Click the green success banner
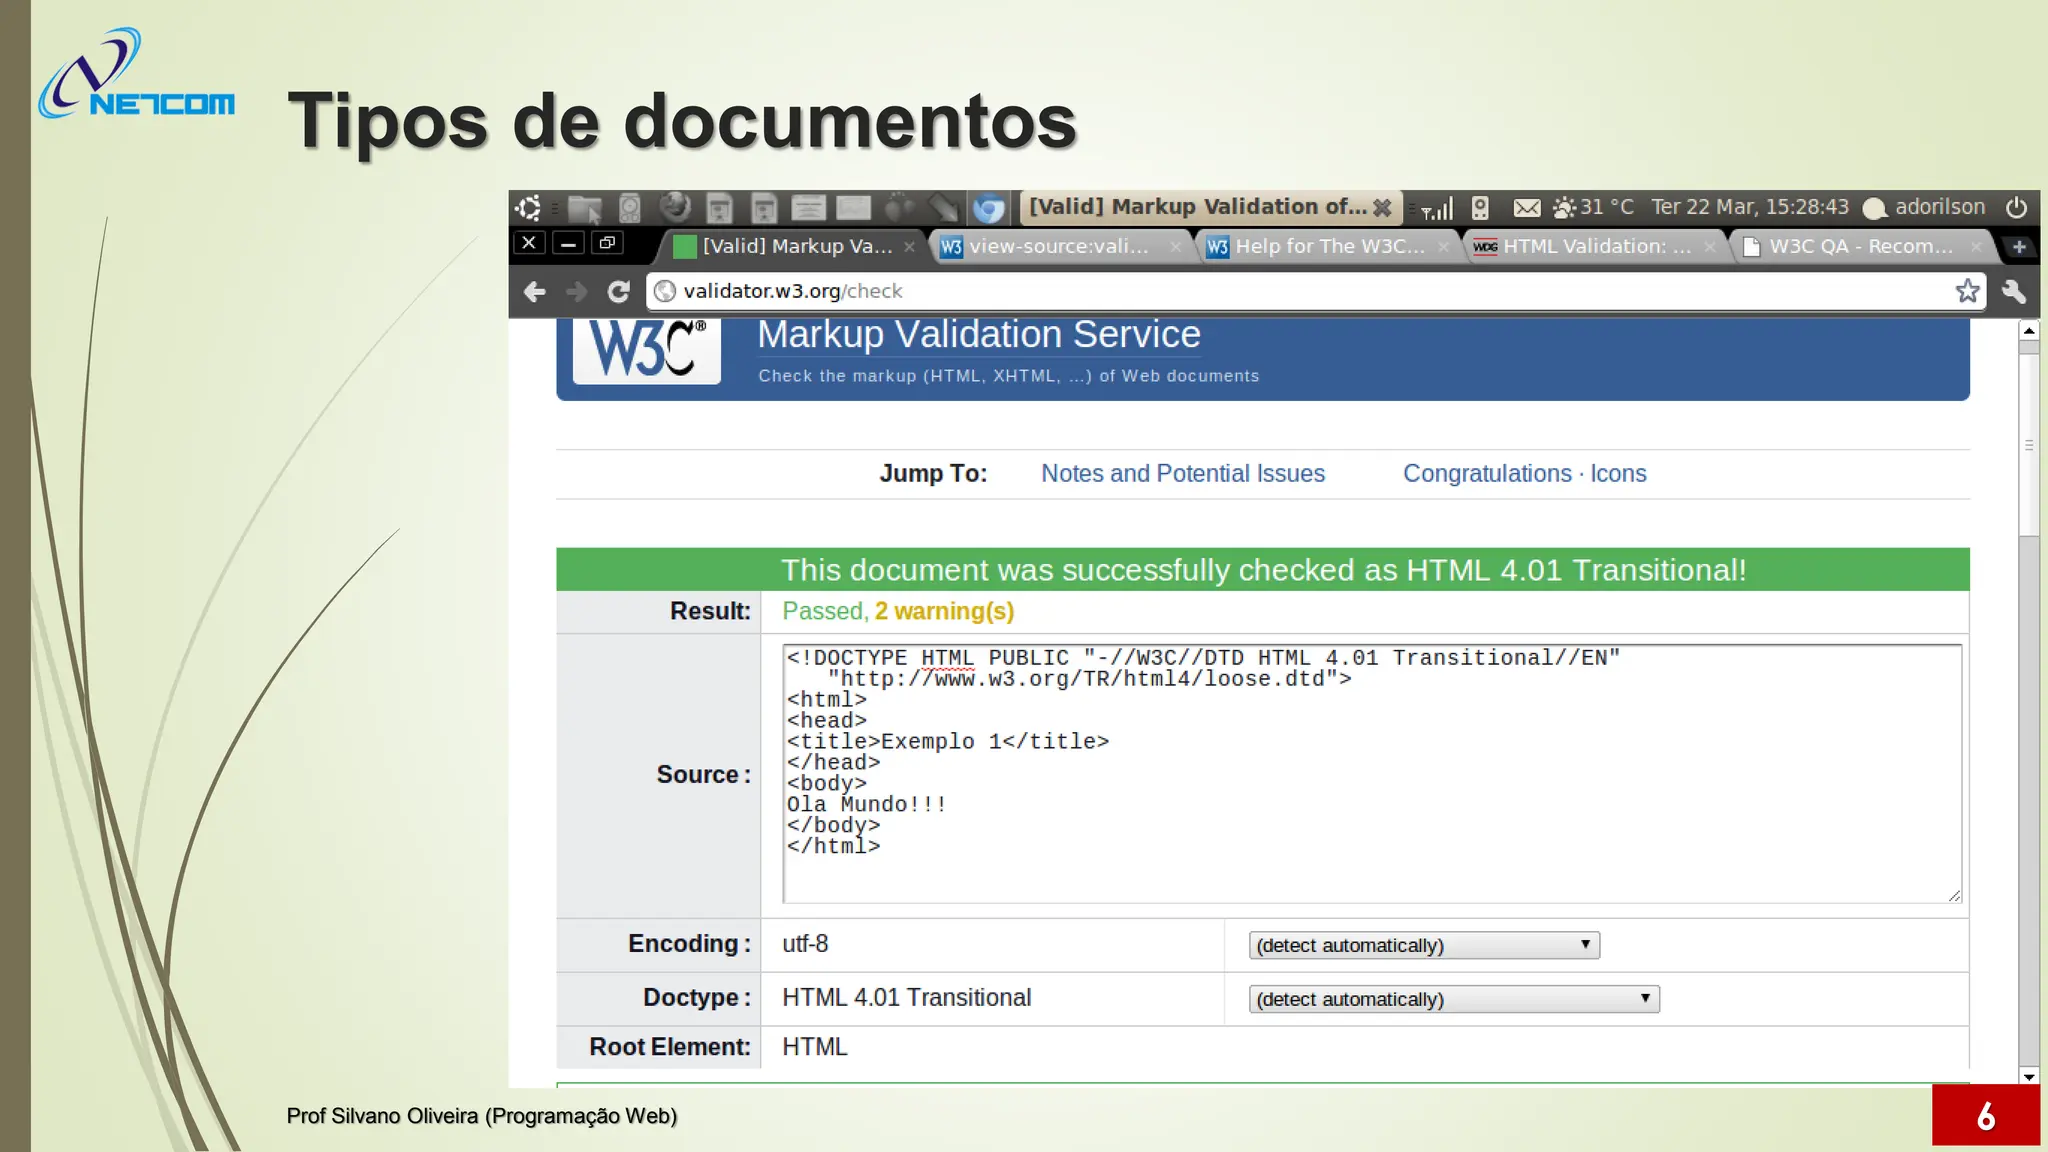The width and height of the screenshot is (2048, 1152). (1263, 570)
